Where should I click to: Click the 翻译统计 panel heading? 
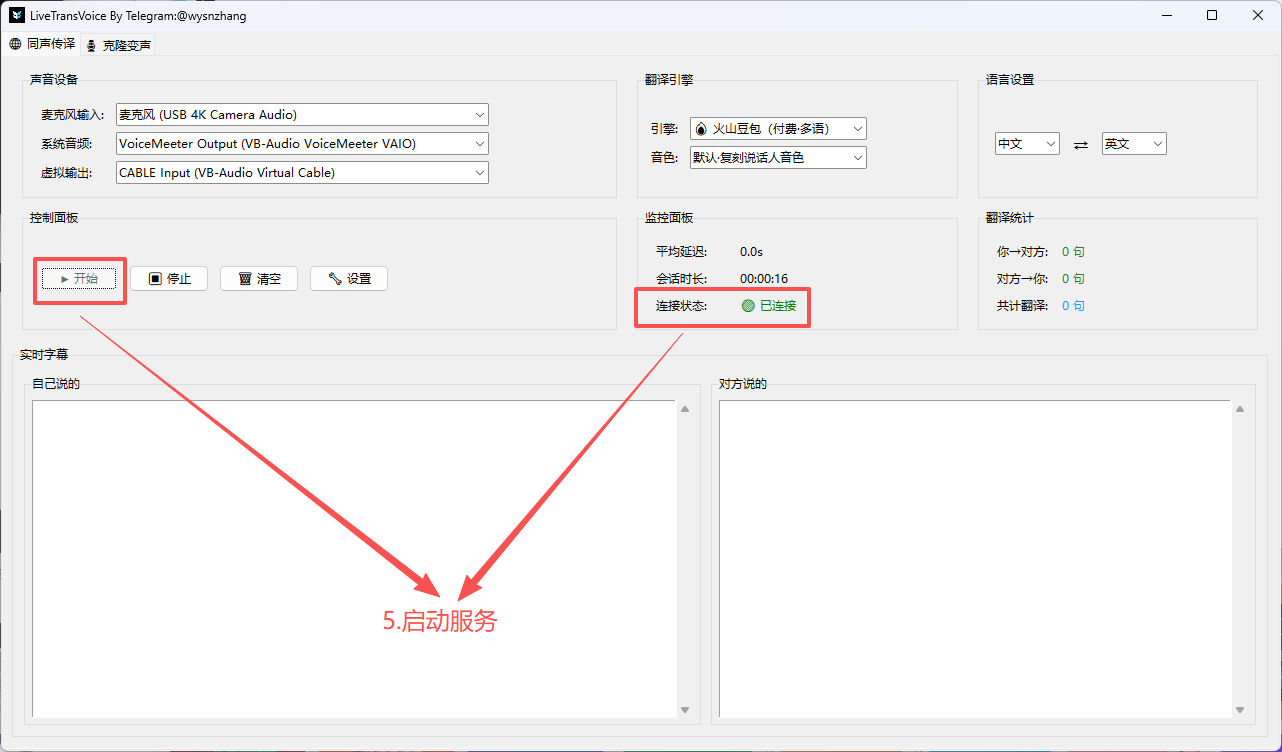coord(1010,218)
